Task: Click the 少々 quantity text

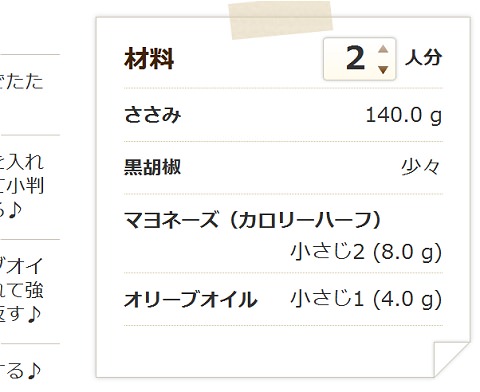Action: pos(421,167)
